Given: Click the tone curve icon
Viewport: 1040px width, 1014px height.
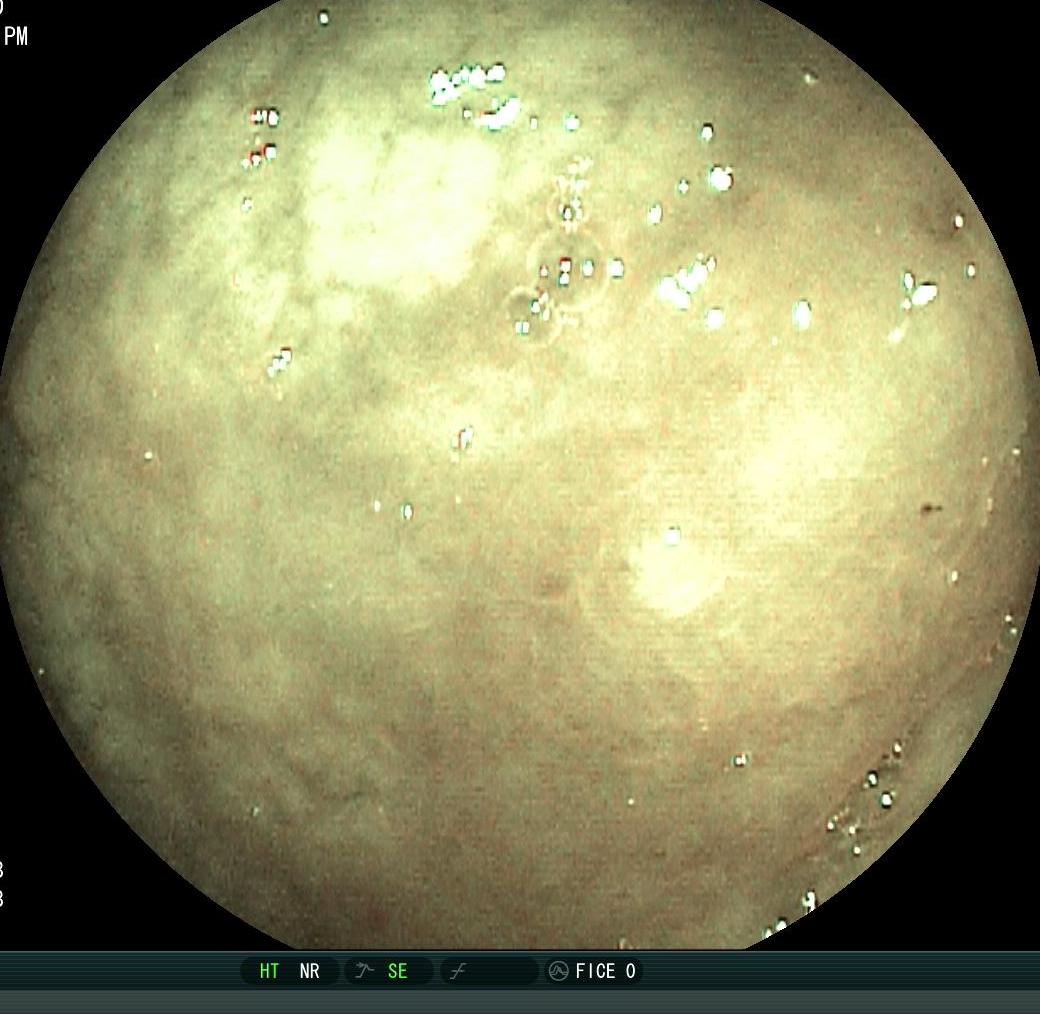Looking at the screenshot, I should click(x=458, y=972).
